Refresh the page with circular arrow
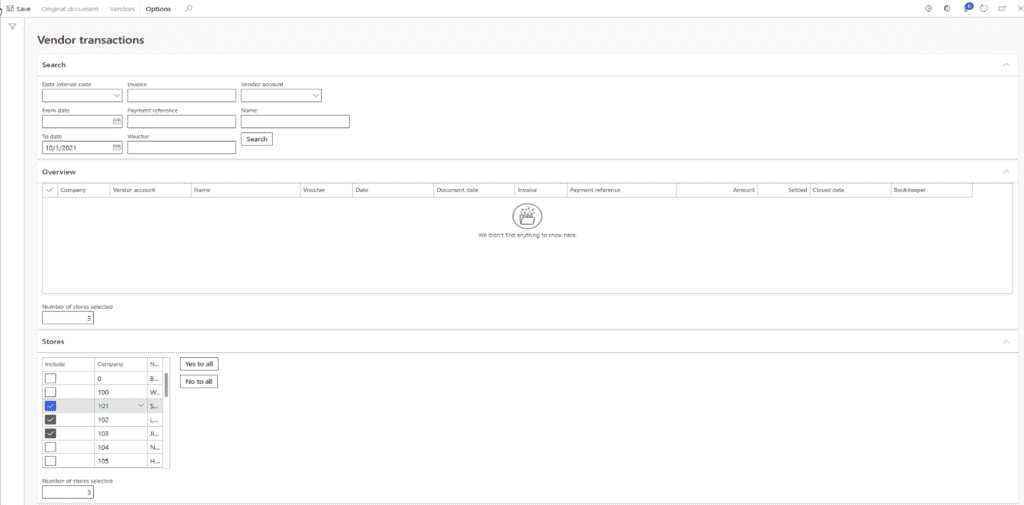 (984, 8)
